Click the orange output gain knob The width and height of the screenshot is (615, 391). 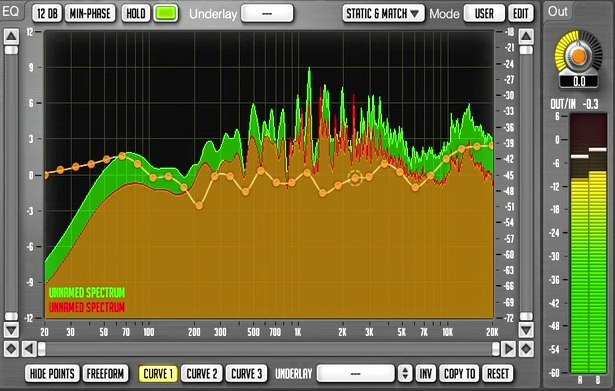[579, 56]
